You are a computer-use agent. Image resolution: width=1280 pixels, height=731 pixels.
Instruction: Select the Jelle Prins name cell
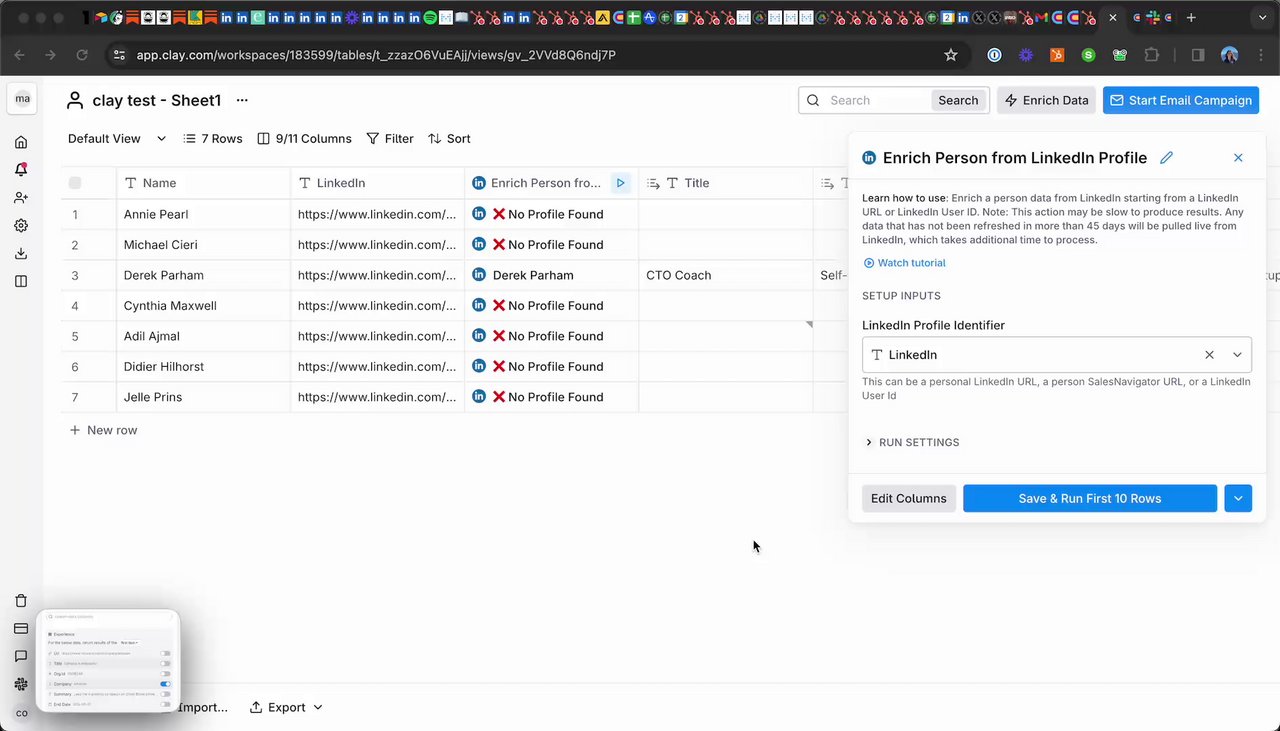(x=203, y=397)
